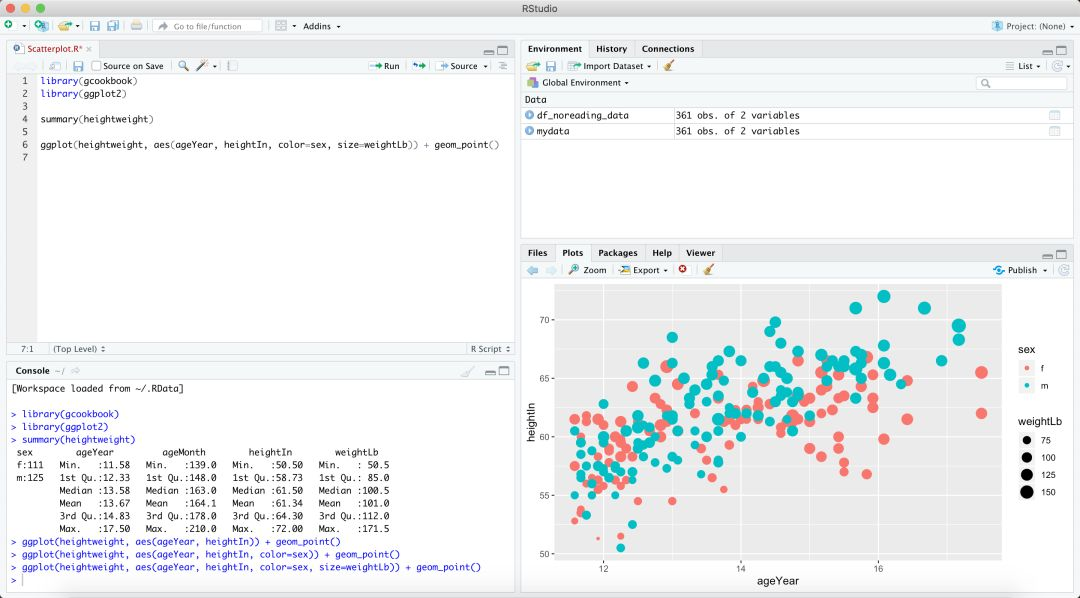Click the Go to file/function field
Image resolution: width=1080 pixels, height=598 pixels.
(207, 26)
